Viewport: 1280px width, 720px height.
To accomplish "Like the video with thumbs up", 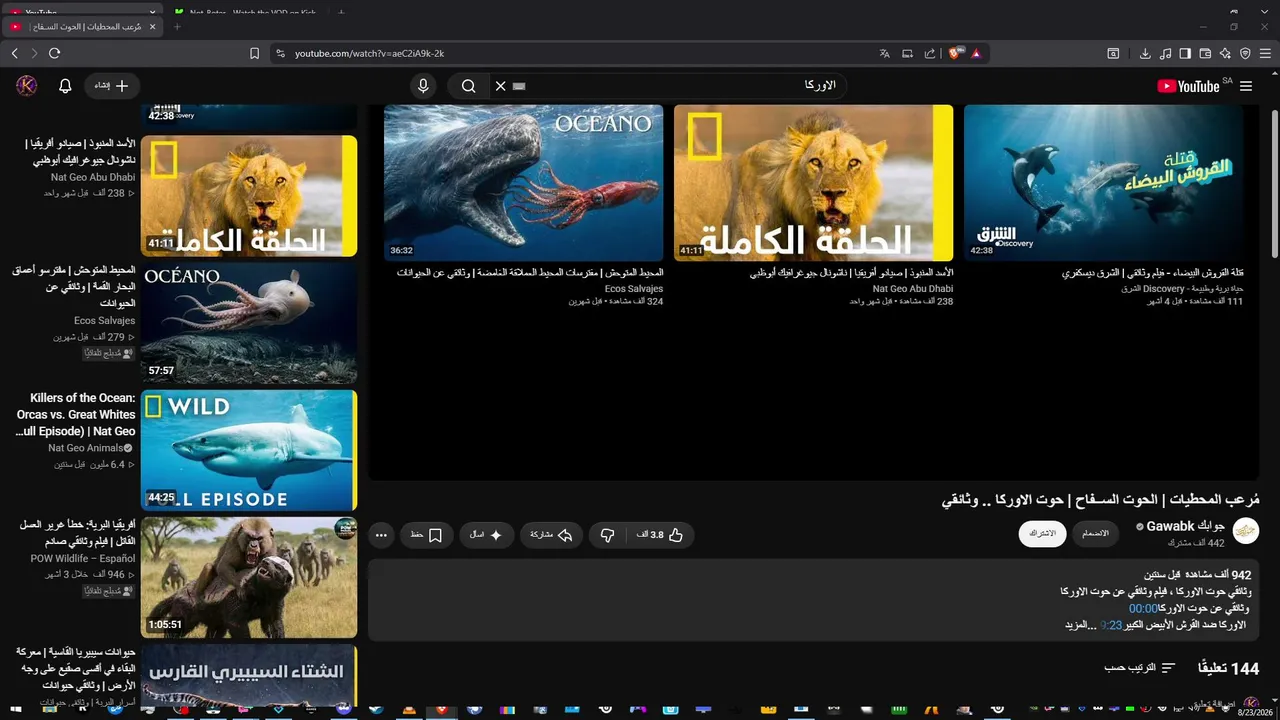I will 660,535.
